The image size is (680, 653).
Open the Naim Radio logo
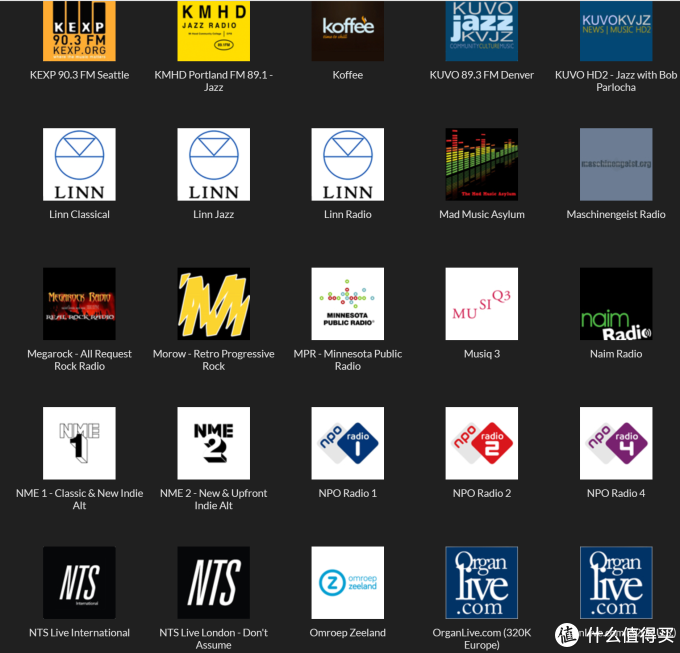point(616,304)
